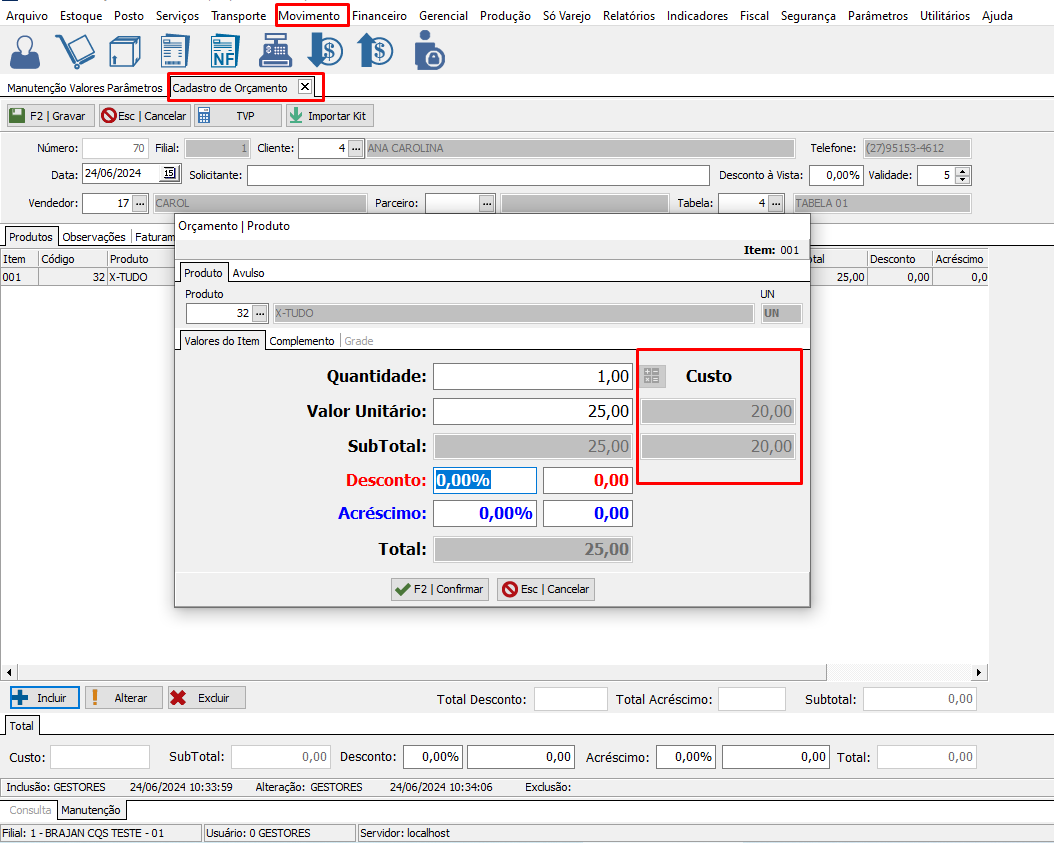Open the Cliente lookup ellipsis button

(355, 148)
